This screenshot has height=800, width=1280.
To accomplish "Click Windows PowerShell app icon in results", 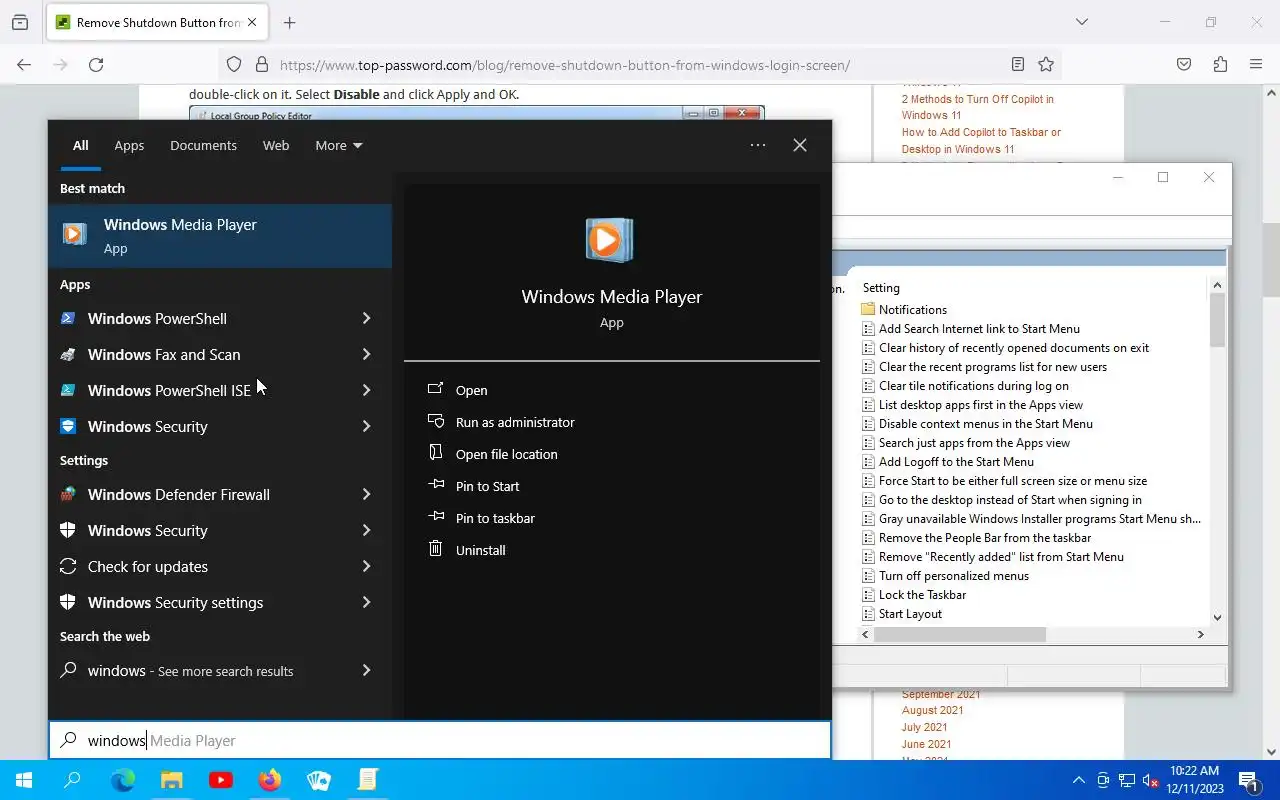I will (x=68, y=318).
